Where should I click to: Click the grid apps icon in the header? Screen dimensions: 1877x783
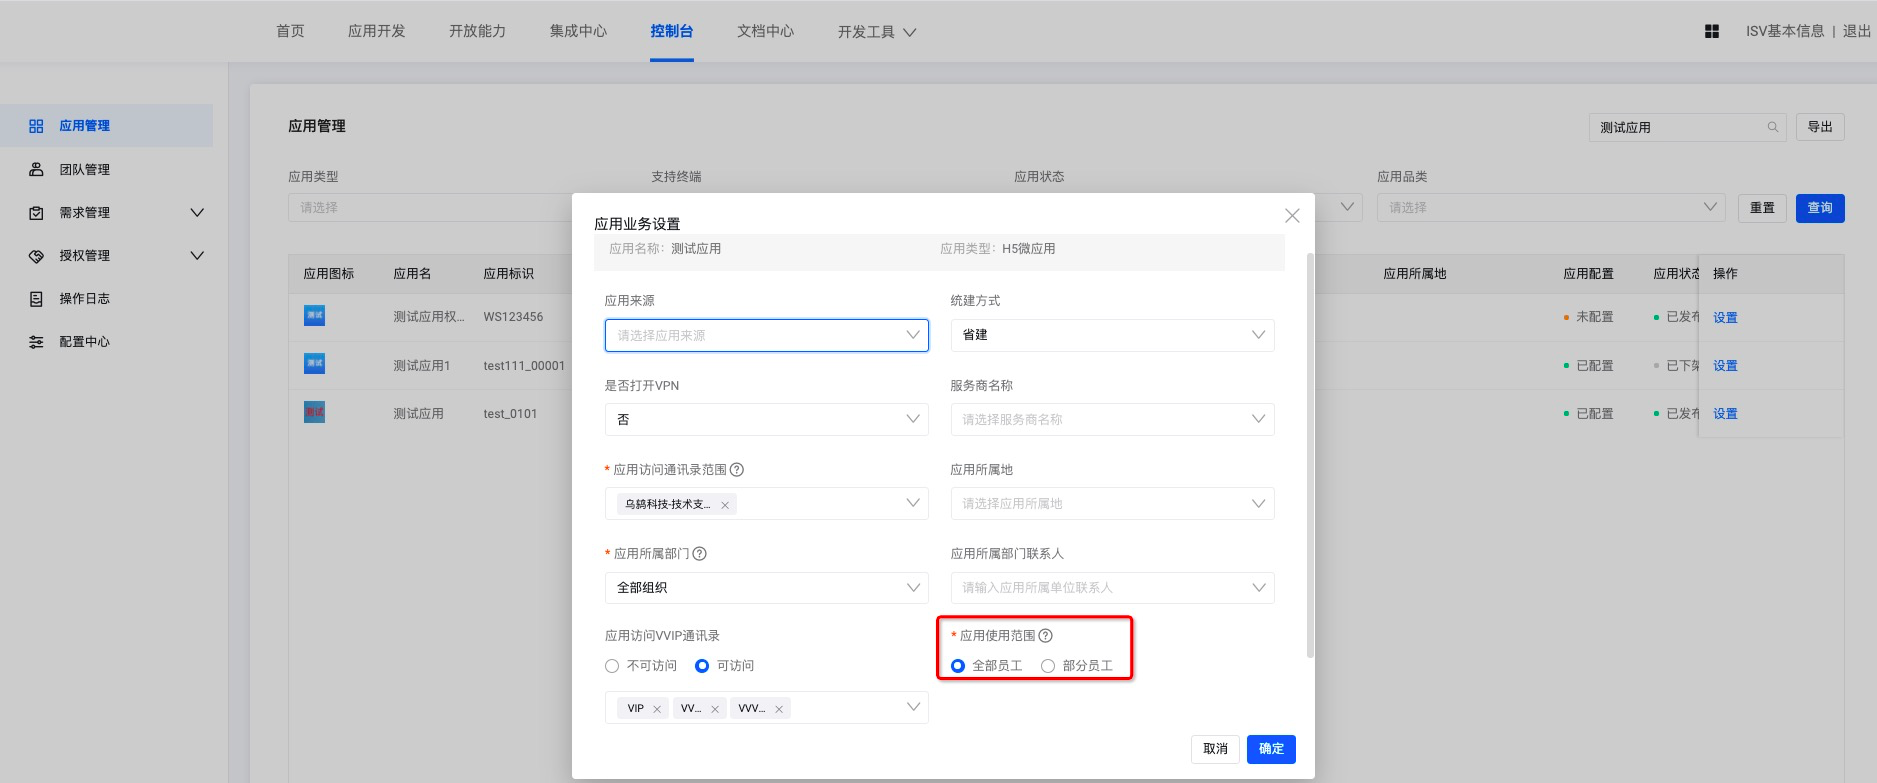coord(1712,32)
